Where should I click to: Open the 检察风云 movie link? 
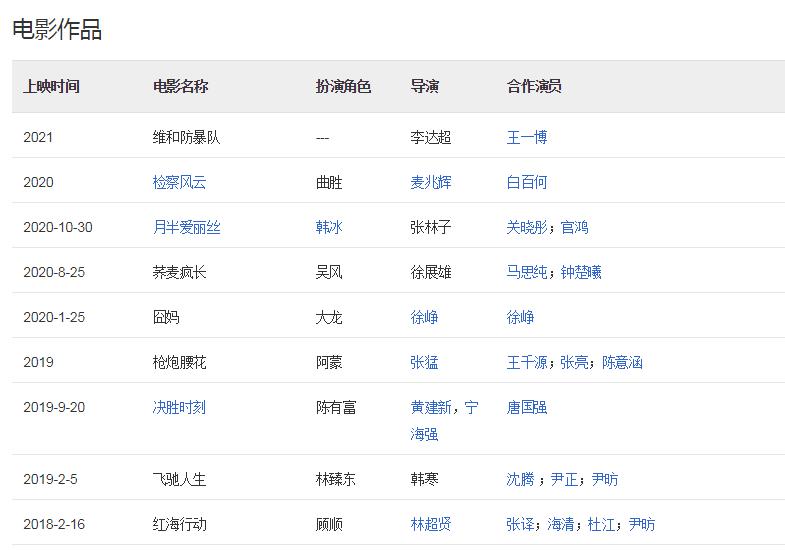point(179,182)
